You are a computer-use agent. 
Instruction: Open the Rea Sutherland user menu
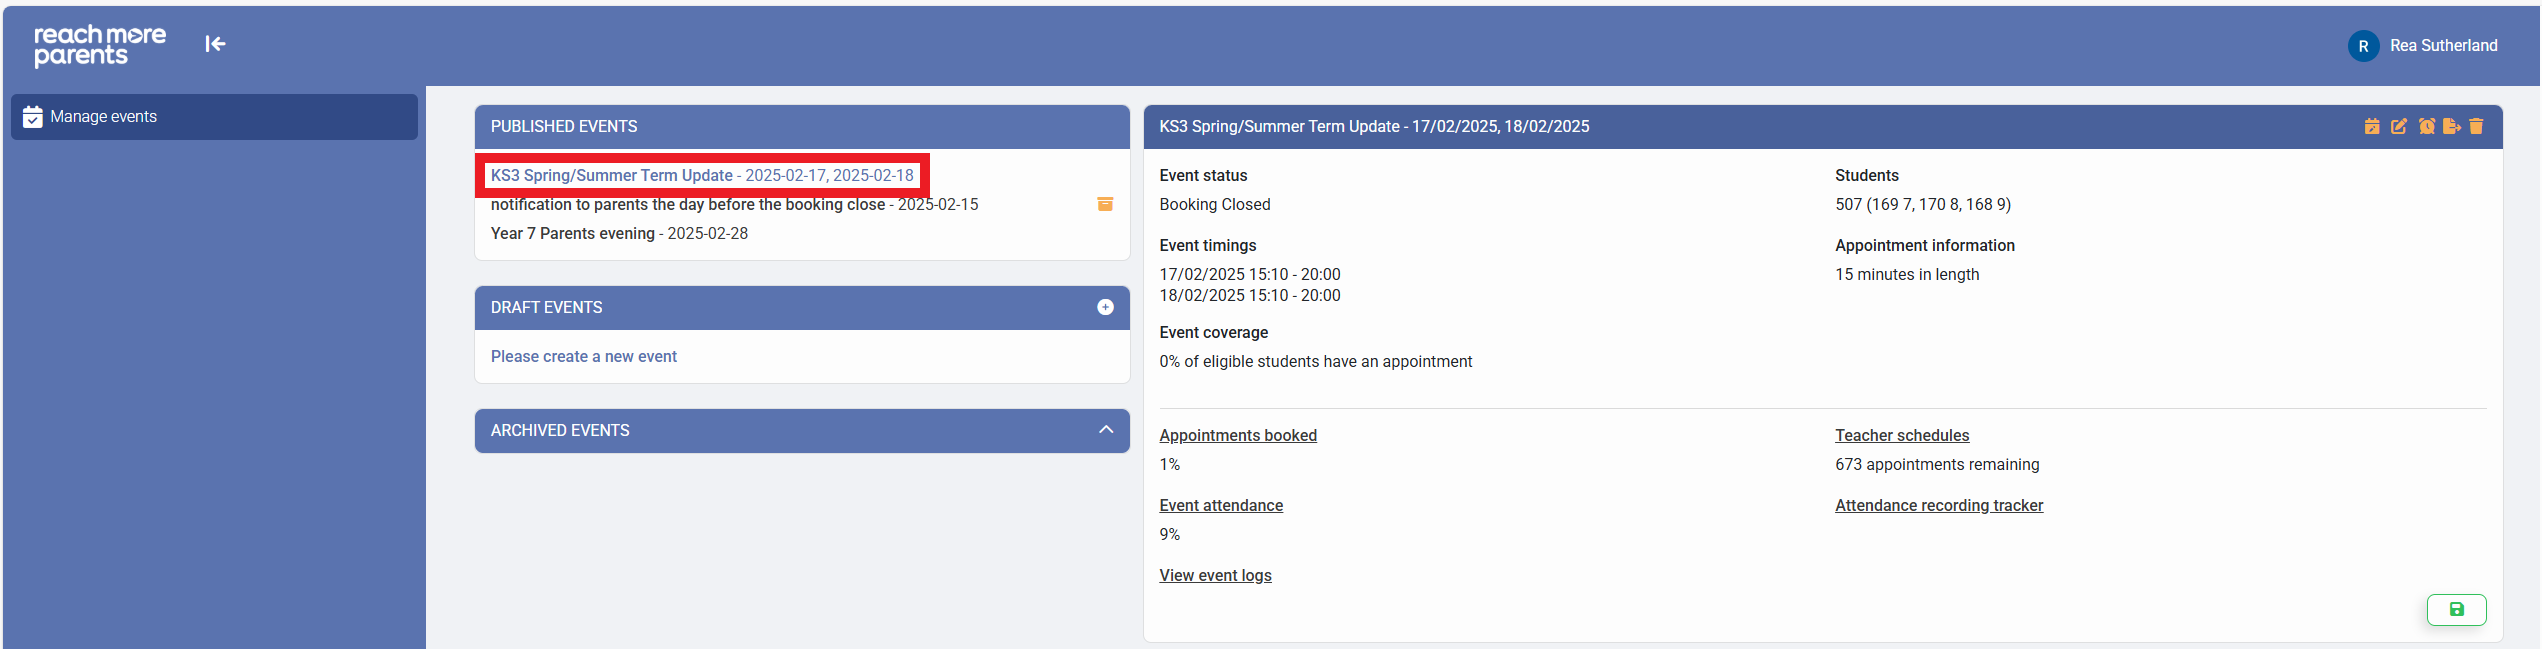[2423, 46]
